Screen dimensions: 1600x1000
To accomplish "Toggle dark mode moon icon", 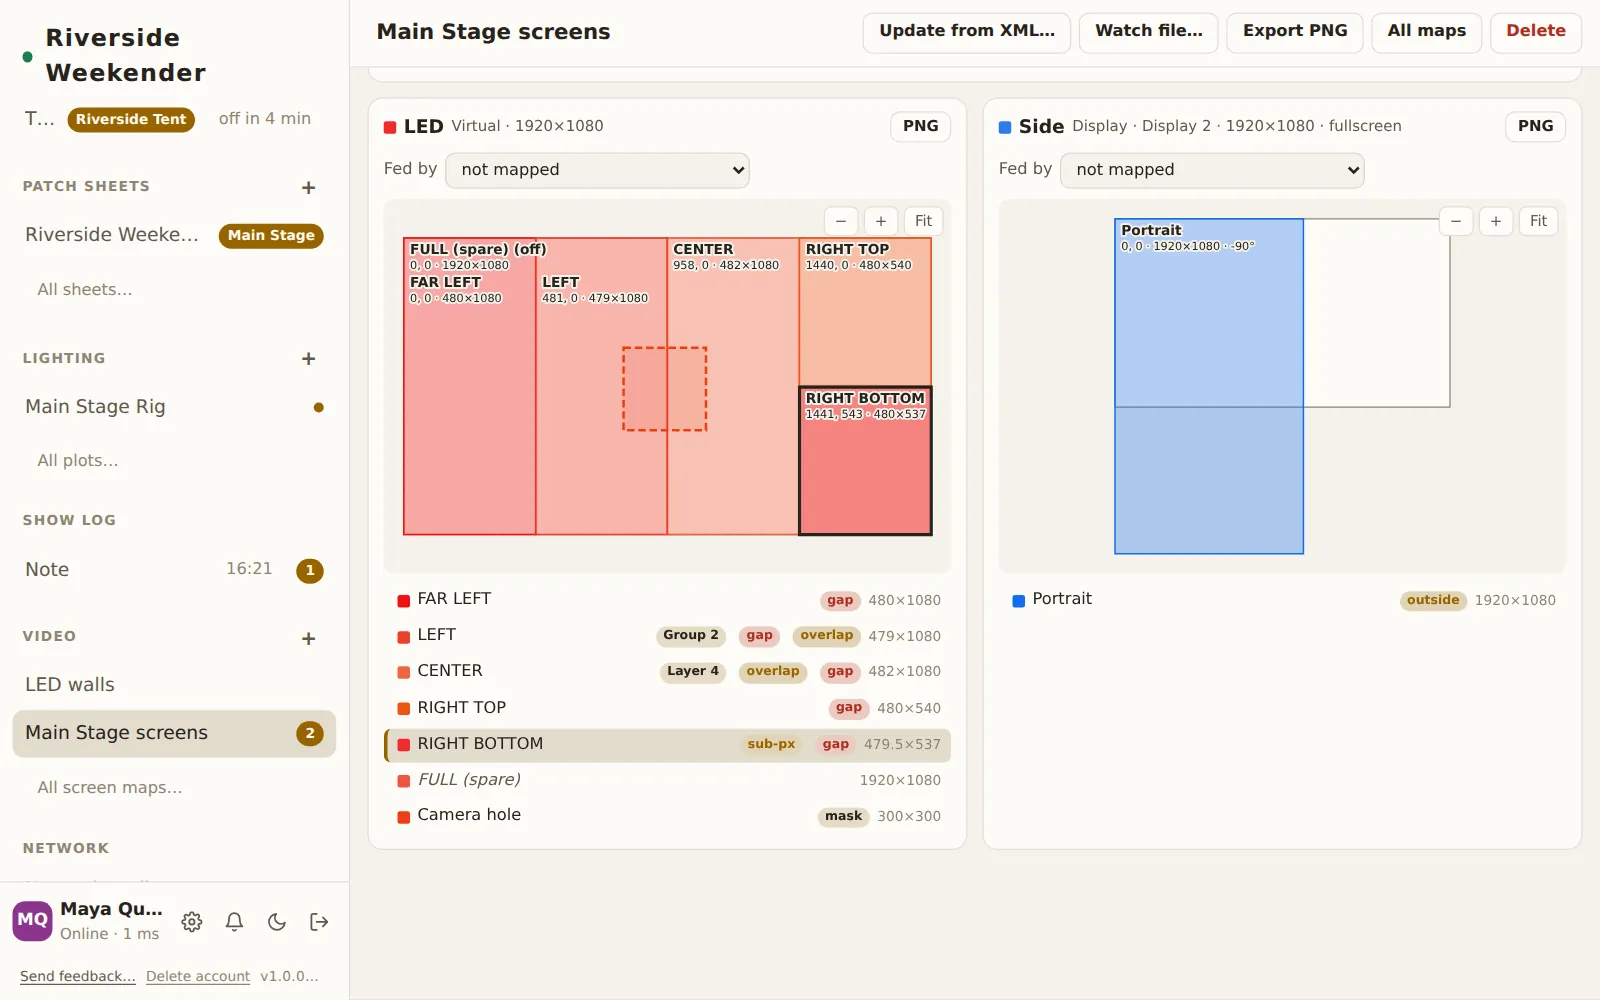I will click(277, 922).
